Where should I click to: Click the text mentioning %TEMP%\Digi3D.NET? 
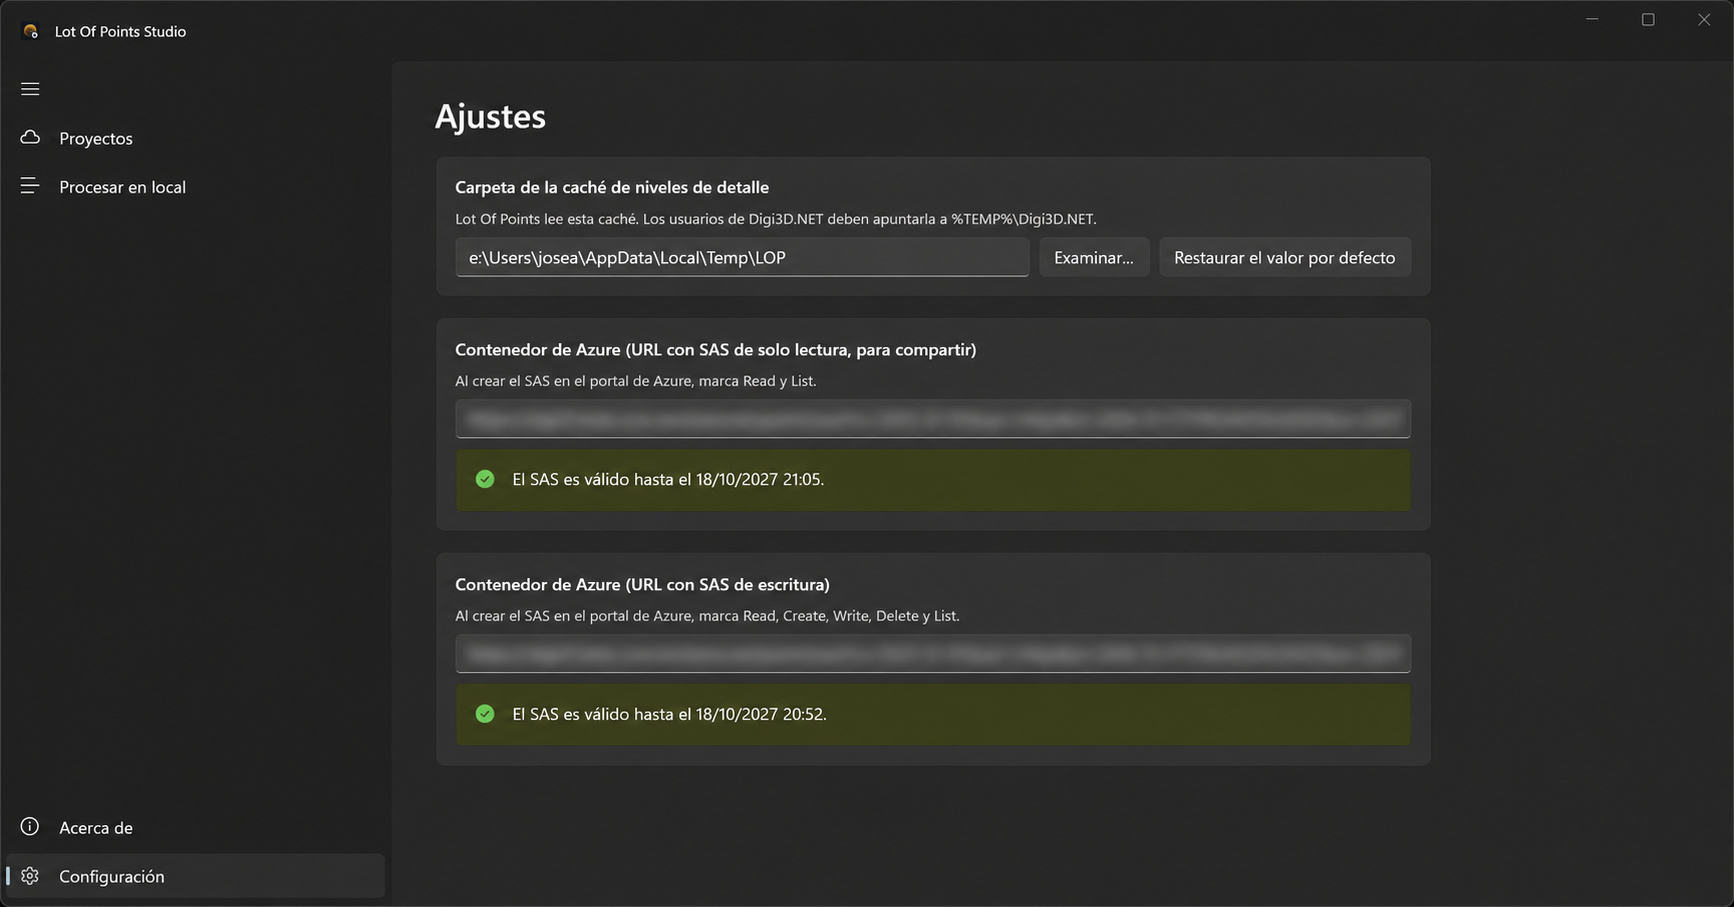pyautogui.click(x=776, y=219)
